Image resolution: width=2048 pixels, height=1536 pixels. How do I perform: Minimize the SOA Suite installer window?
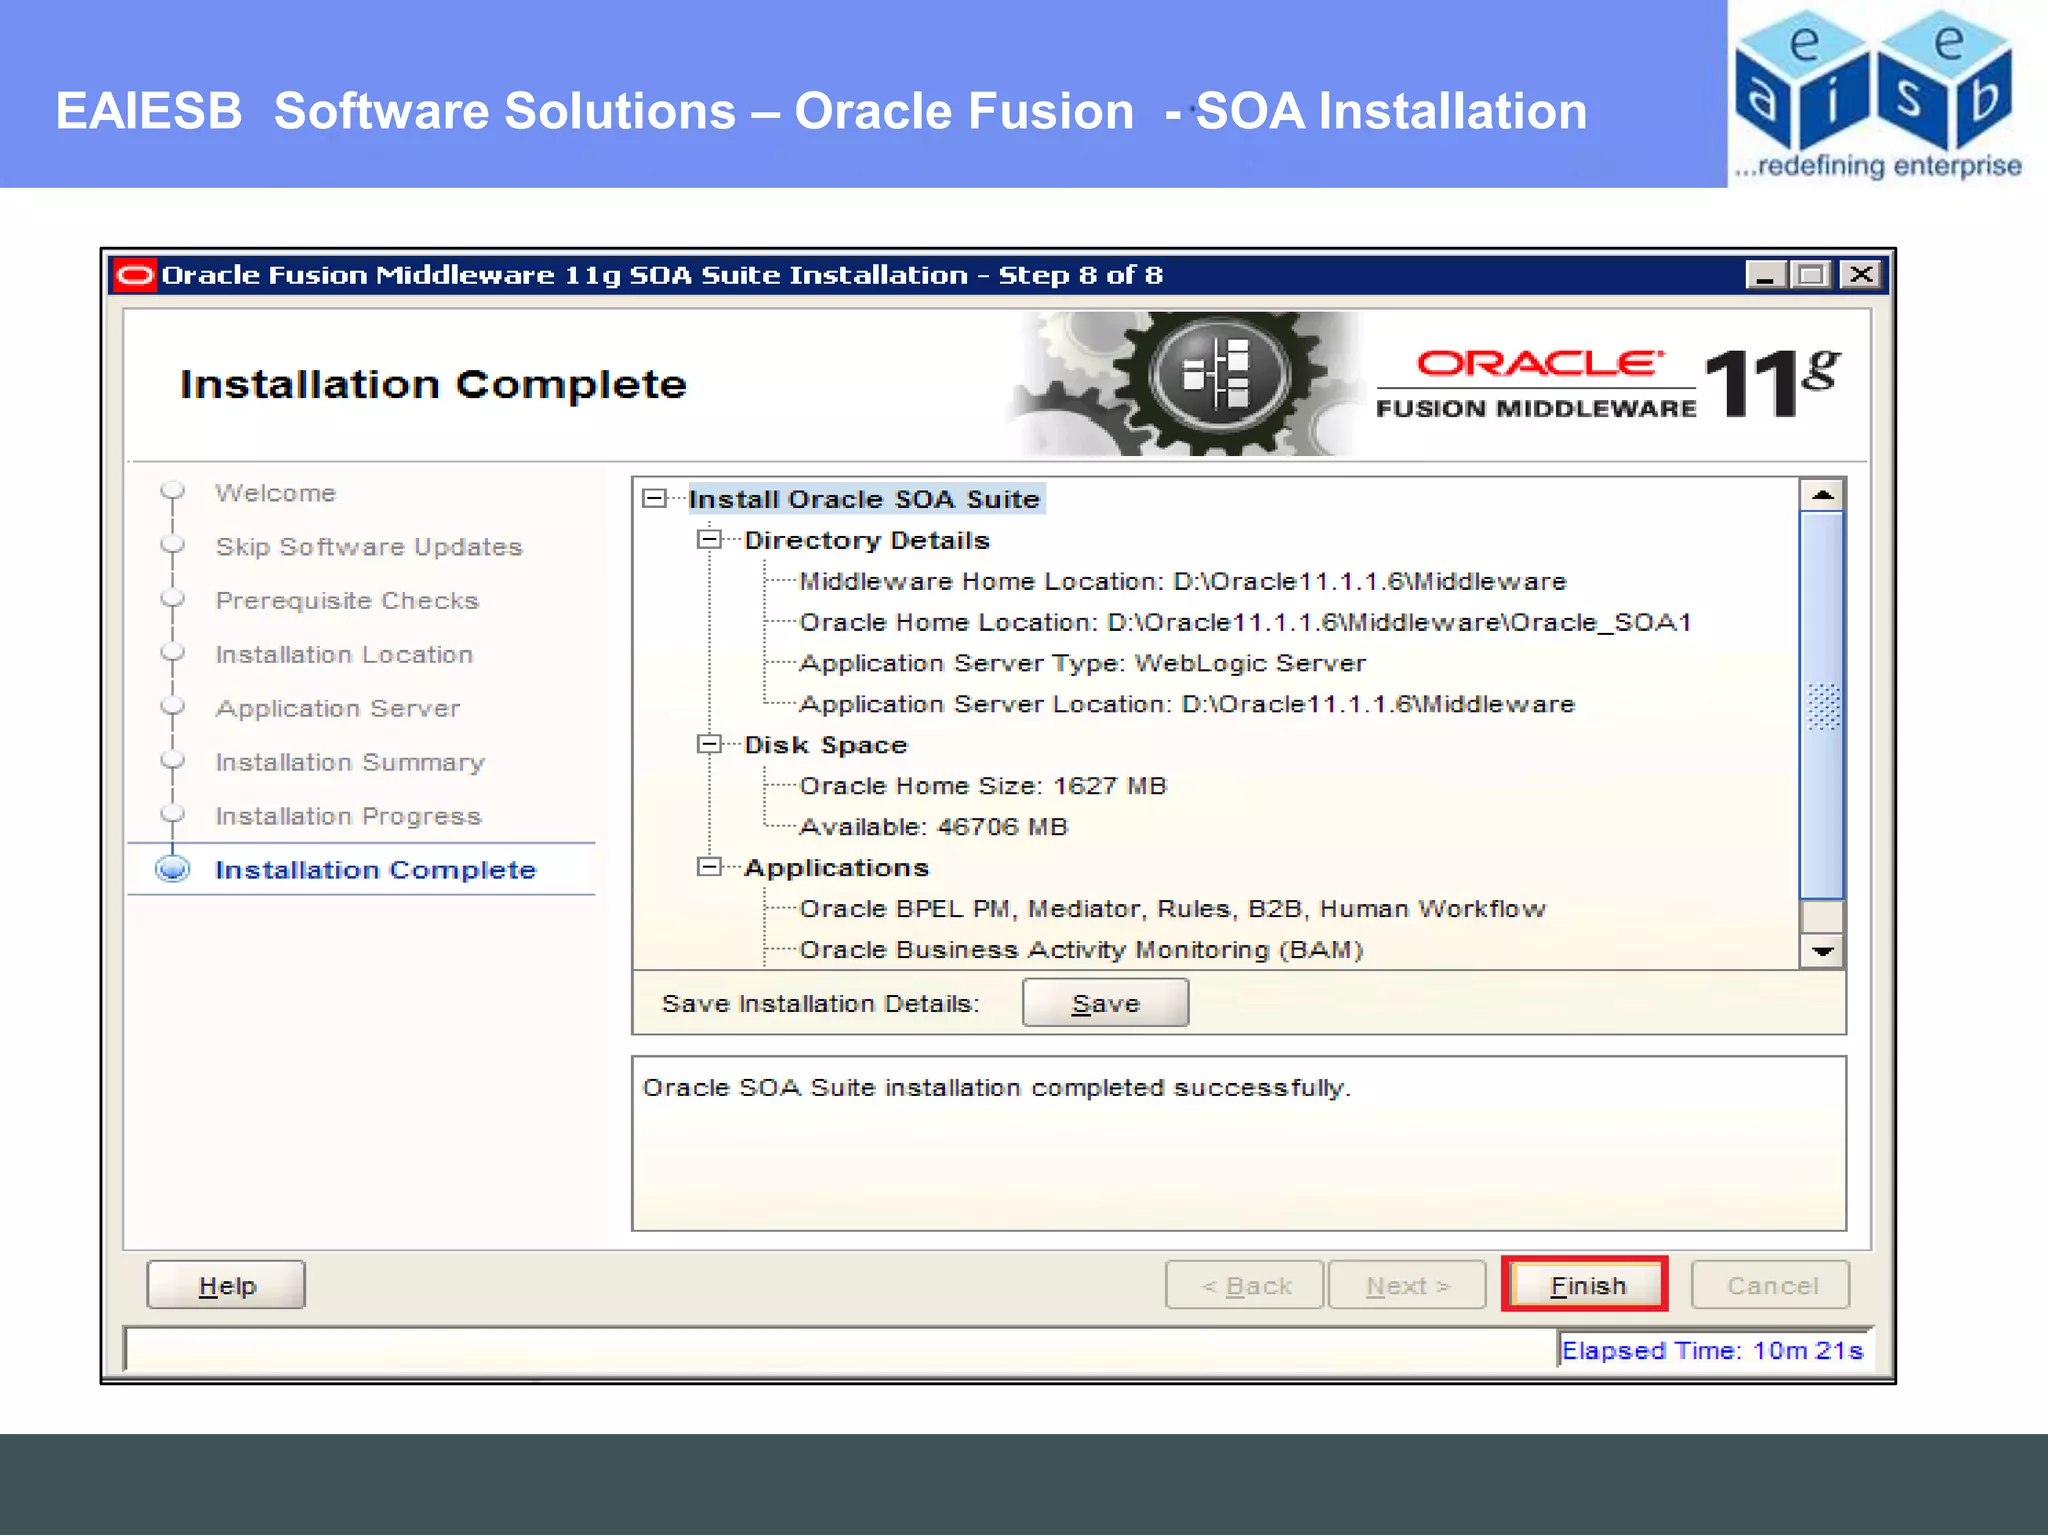[1765, 274]
